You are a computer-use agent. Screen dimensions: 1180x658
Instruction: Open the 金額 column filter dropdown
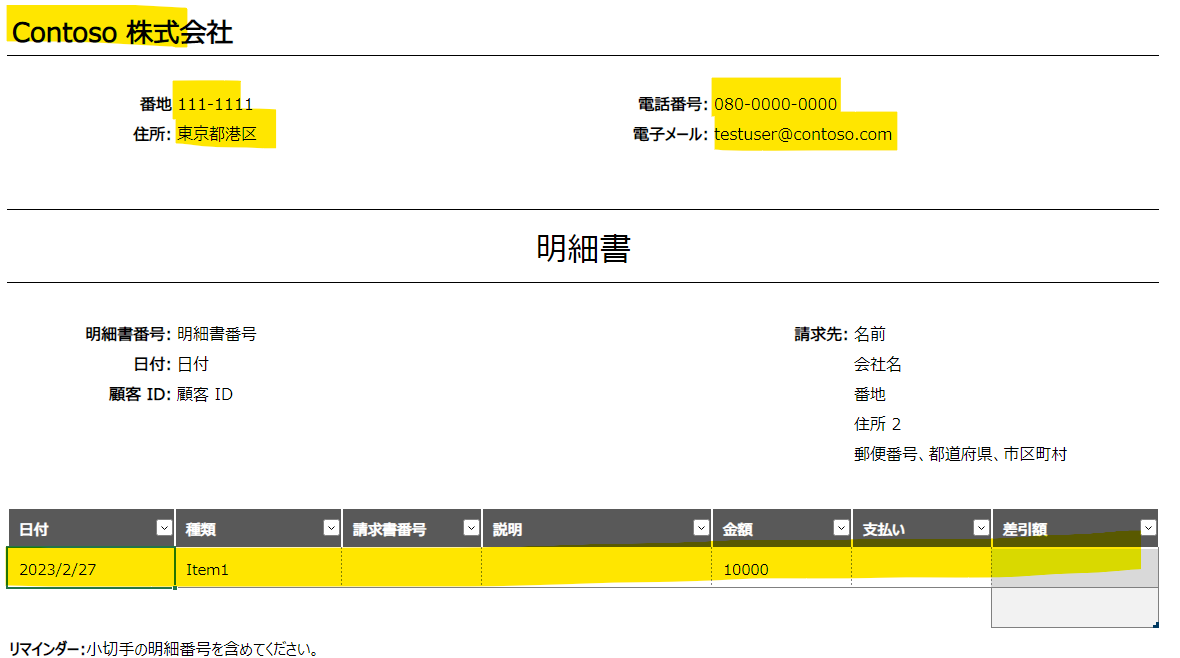(x=841, y=528)
